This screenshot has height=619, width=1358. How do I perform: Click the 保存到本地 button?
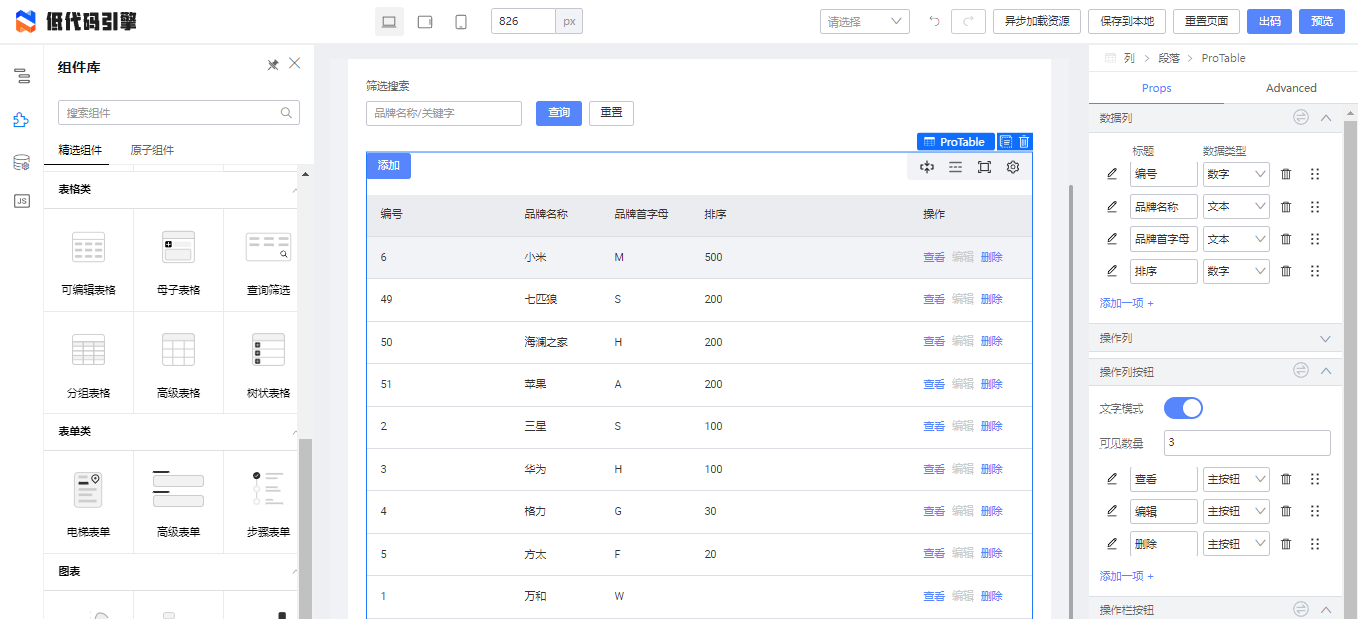click(x=1126, y=21)
